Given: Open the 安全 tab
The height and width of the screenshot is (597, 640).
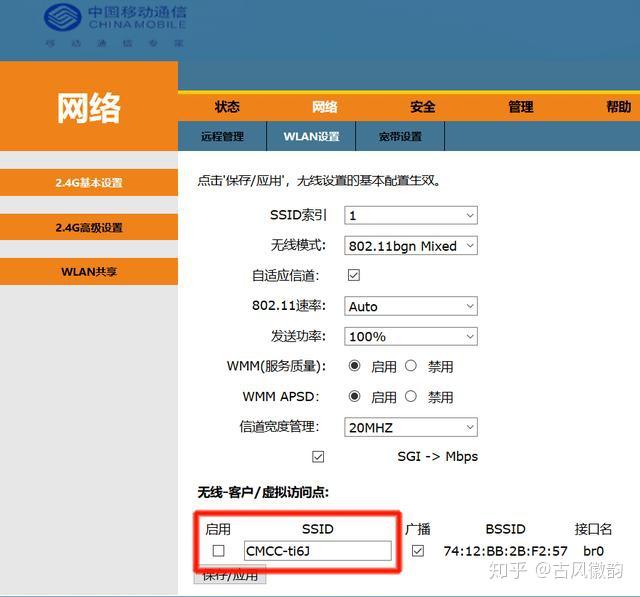Looking at the screenshot, I should point(423,107).
